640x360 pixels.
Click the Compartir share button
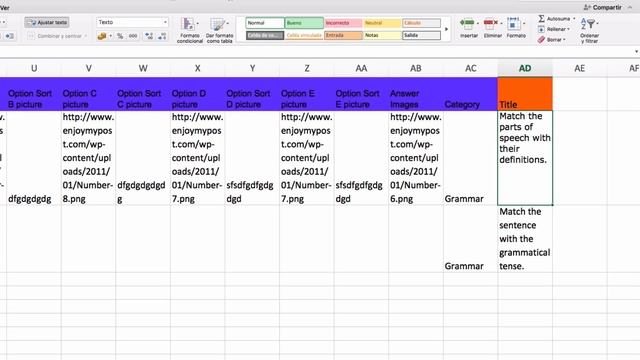tap(602, 7)
